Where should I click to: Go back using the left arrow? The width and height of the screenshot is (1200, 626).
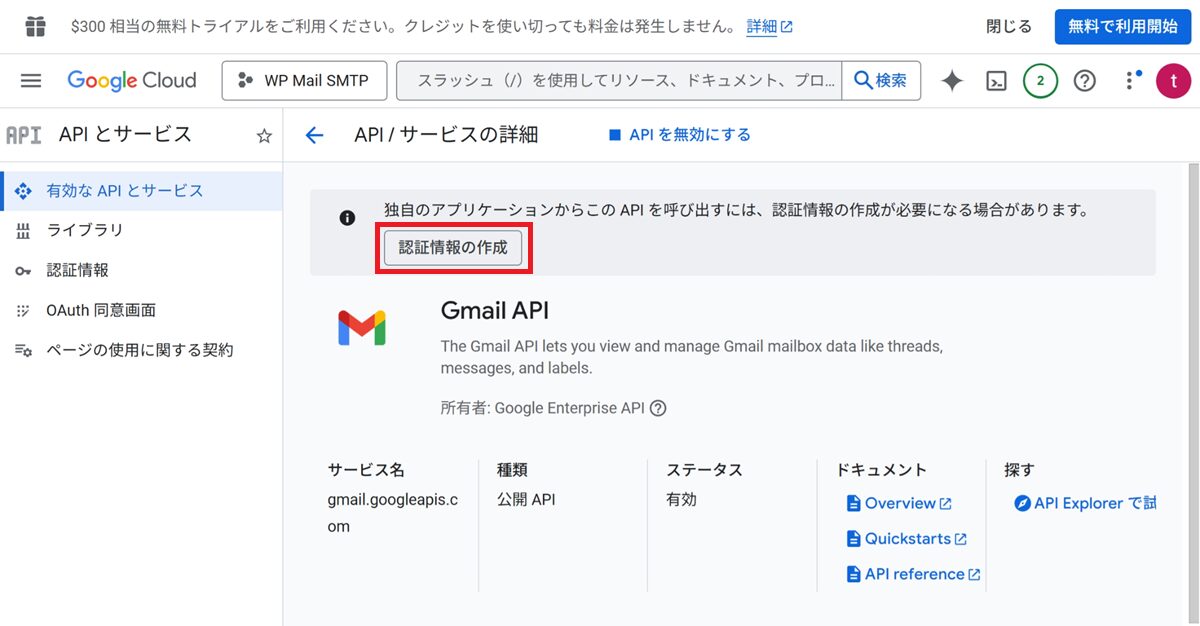point(315,135)
